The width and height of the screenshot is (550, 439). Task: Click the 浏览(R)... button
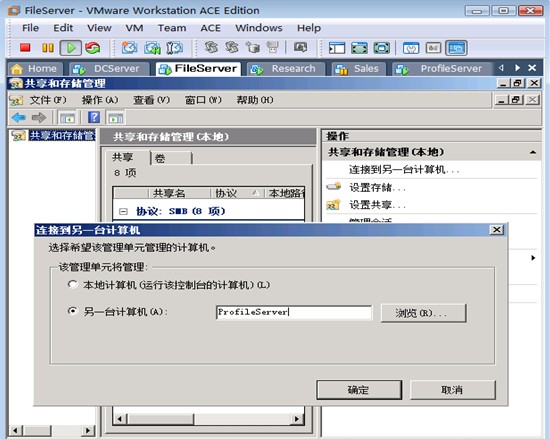[423, 312]
